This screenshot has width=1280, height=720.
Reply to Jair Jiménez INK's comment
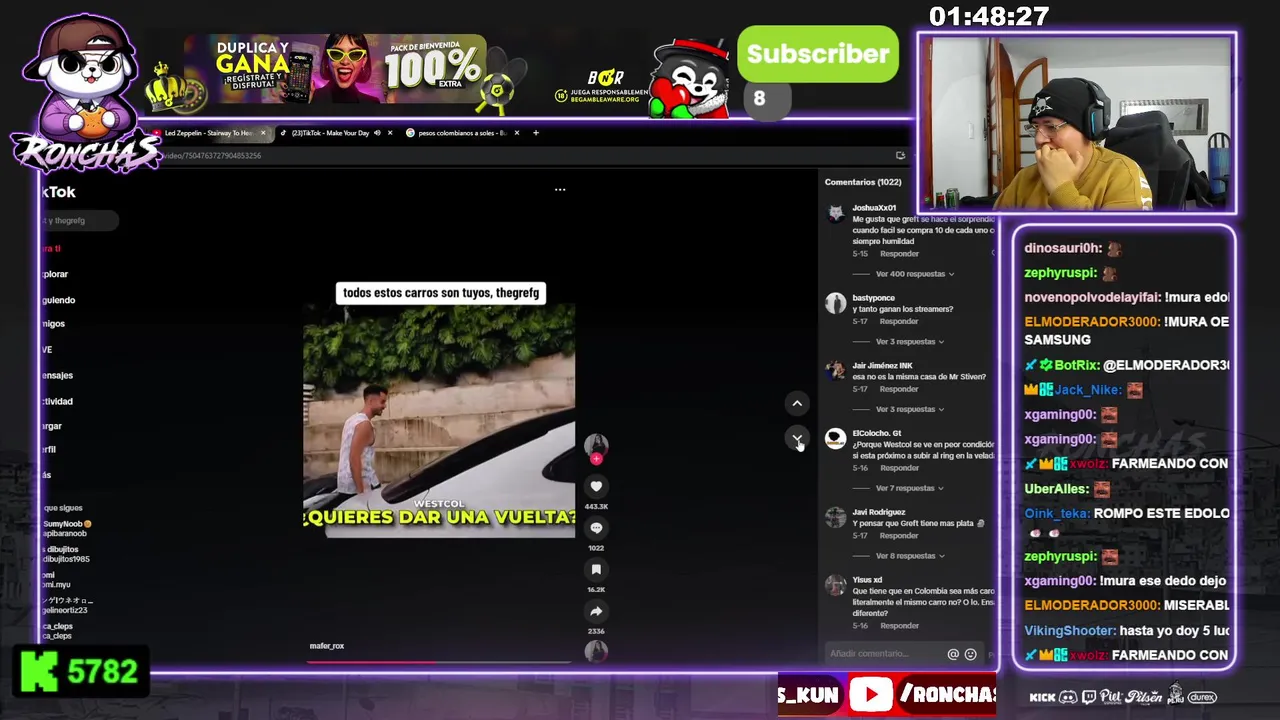899,389
